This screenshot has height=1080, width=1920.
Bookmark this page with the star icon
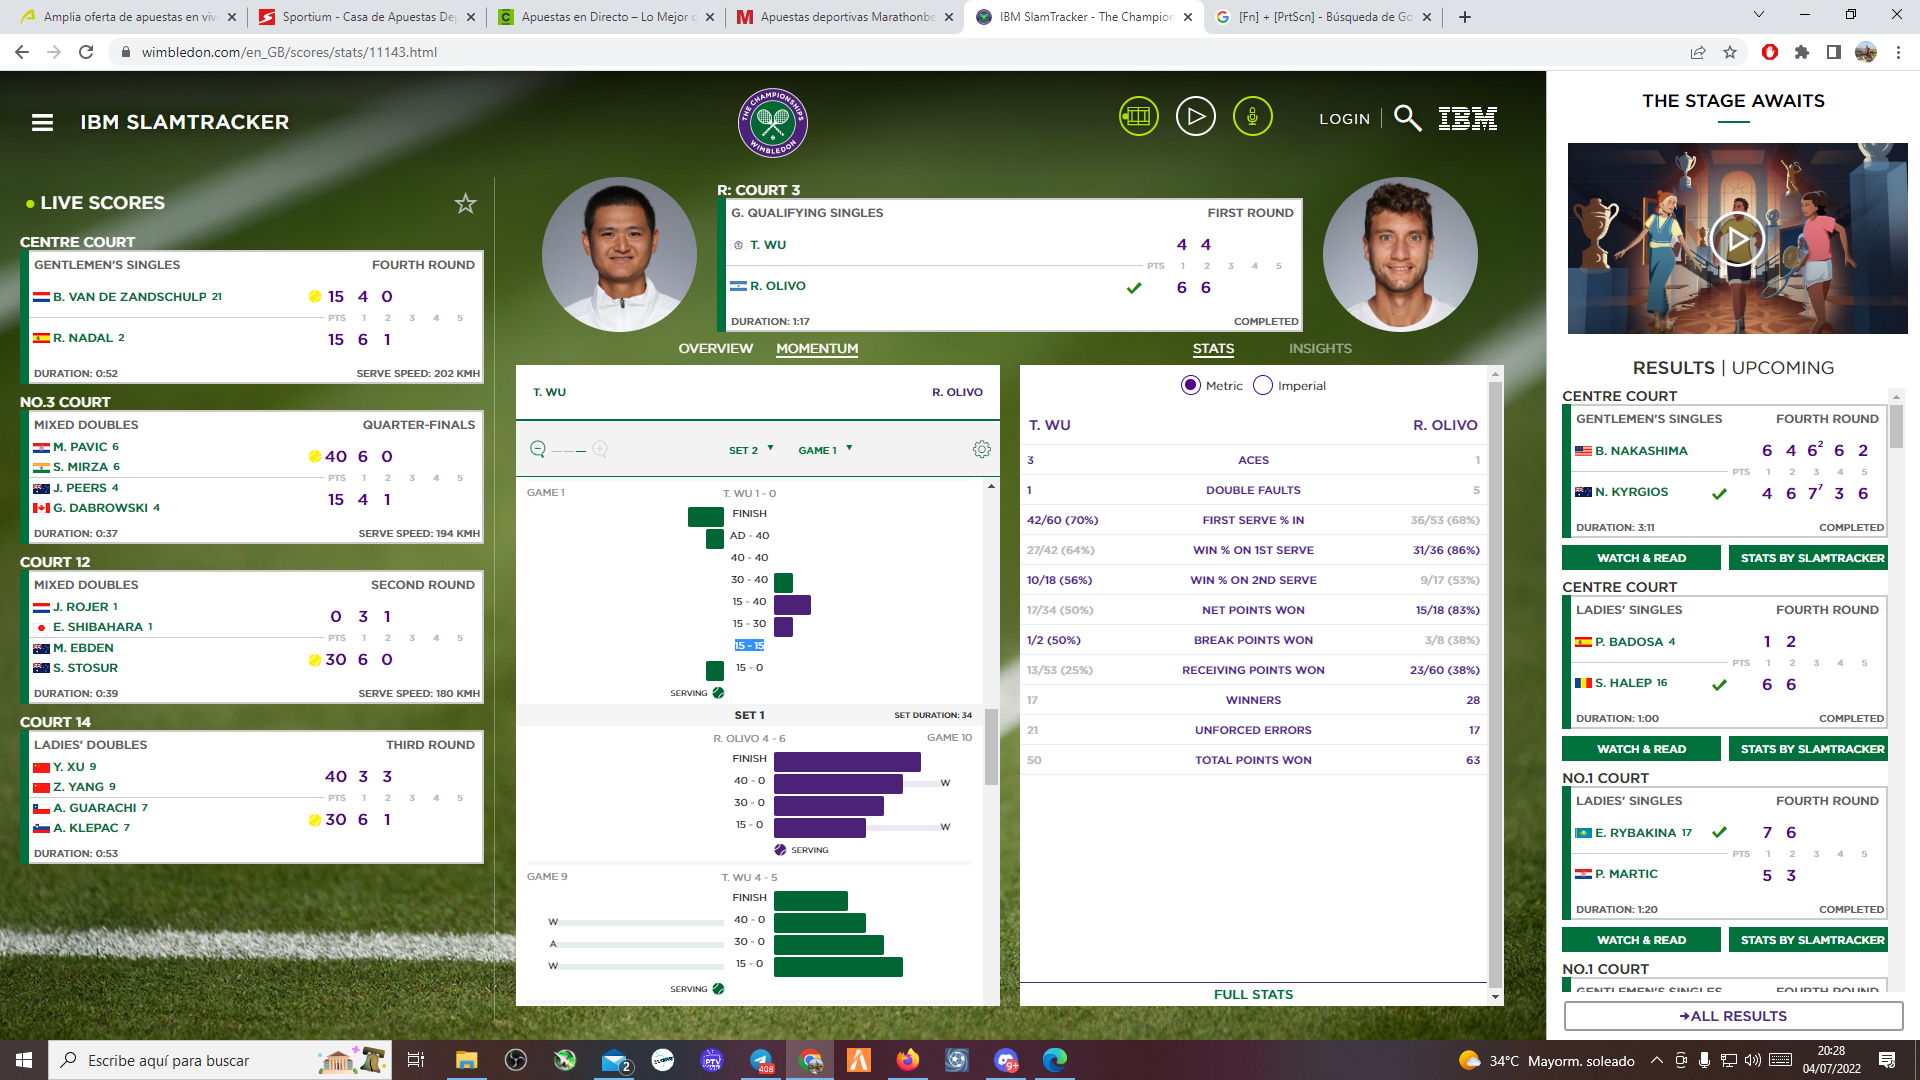1730,52
